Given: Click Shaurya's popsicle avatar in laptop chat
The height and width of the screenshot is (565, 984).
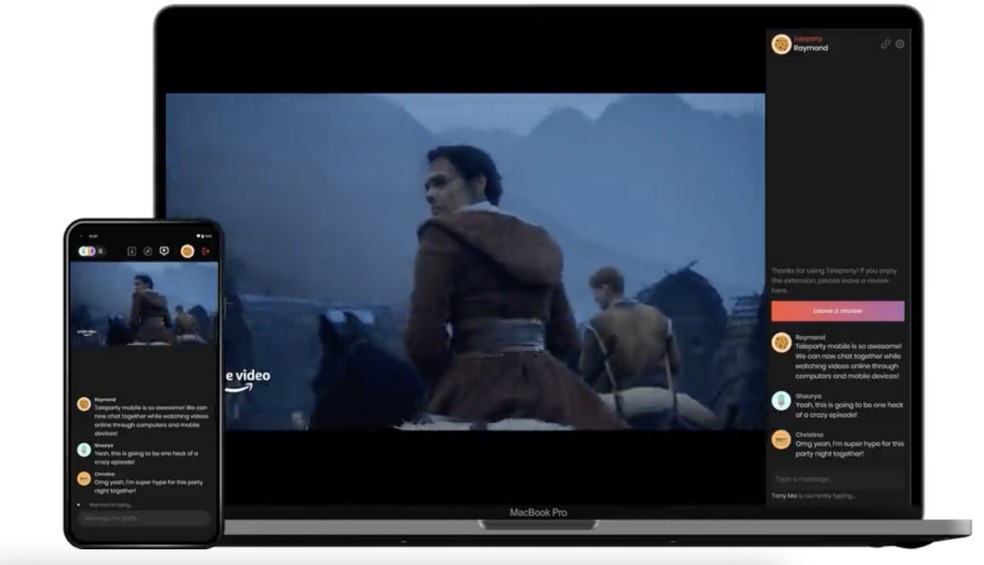Looking at the screenshot, I should [781, 401].
